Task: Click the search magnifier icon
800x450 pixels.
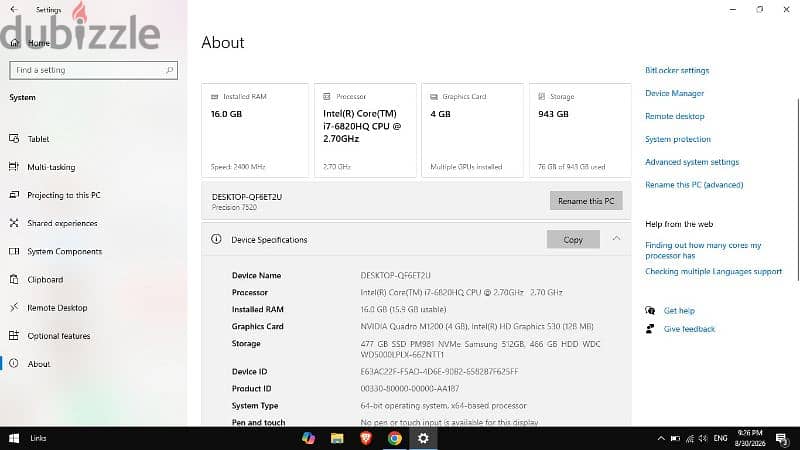Action: [x=169, y=70]
